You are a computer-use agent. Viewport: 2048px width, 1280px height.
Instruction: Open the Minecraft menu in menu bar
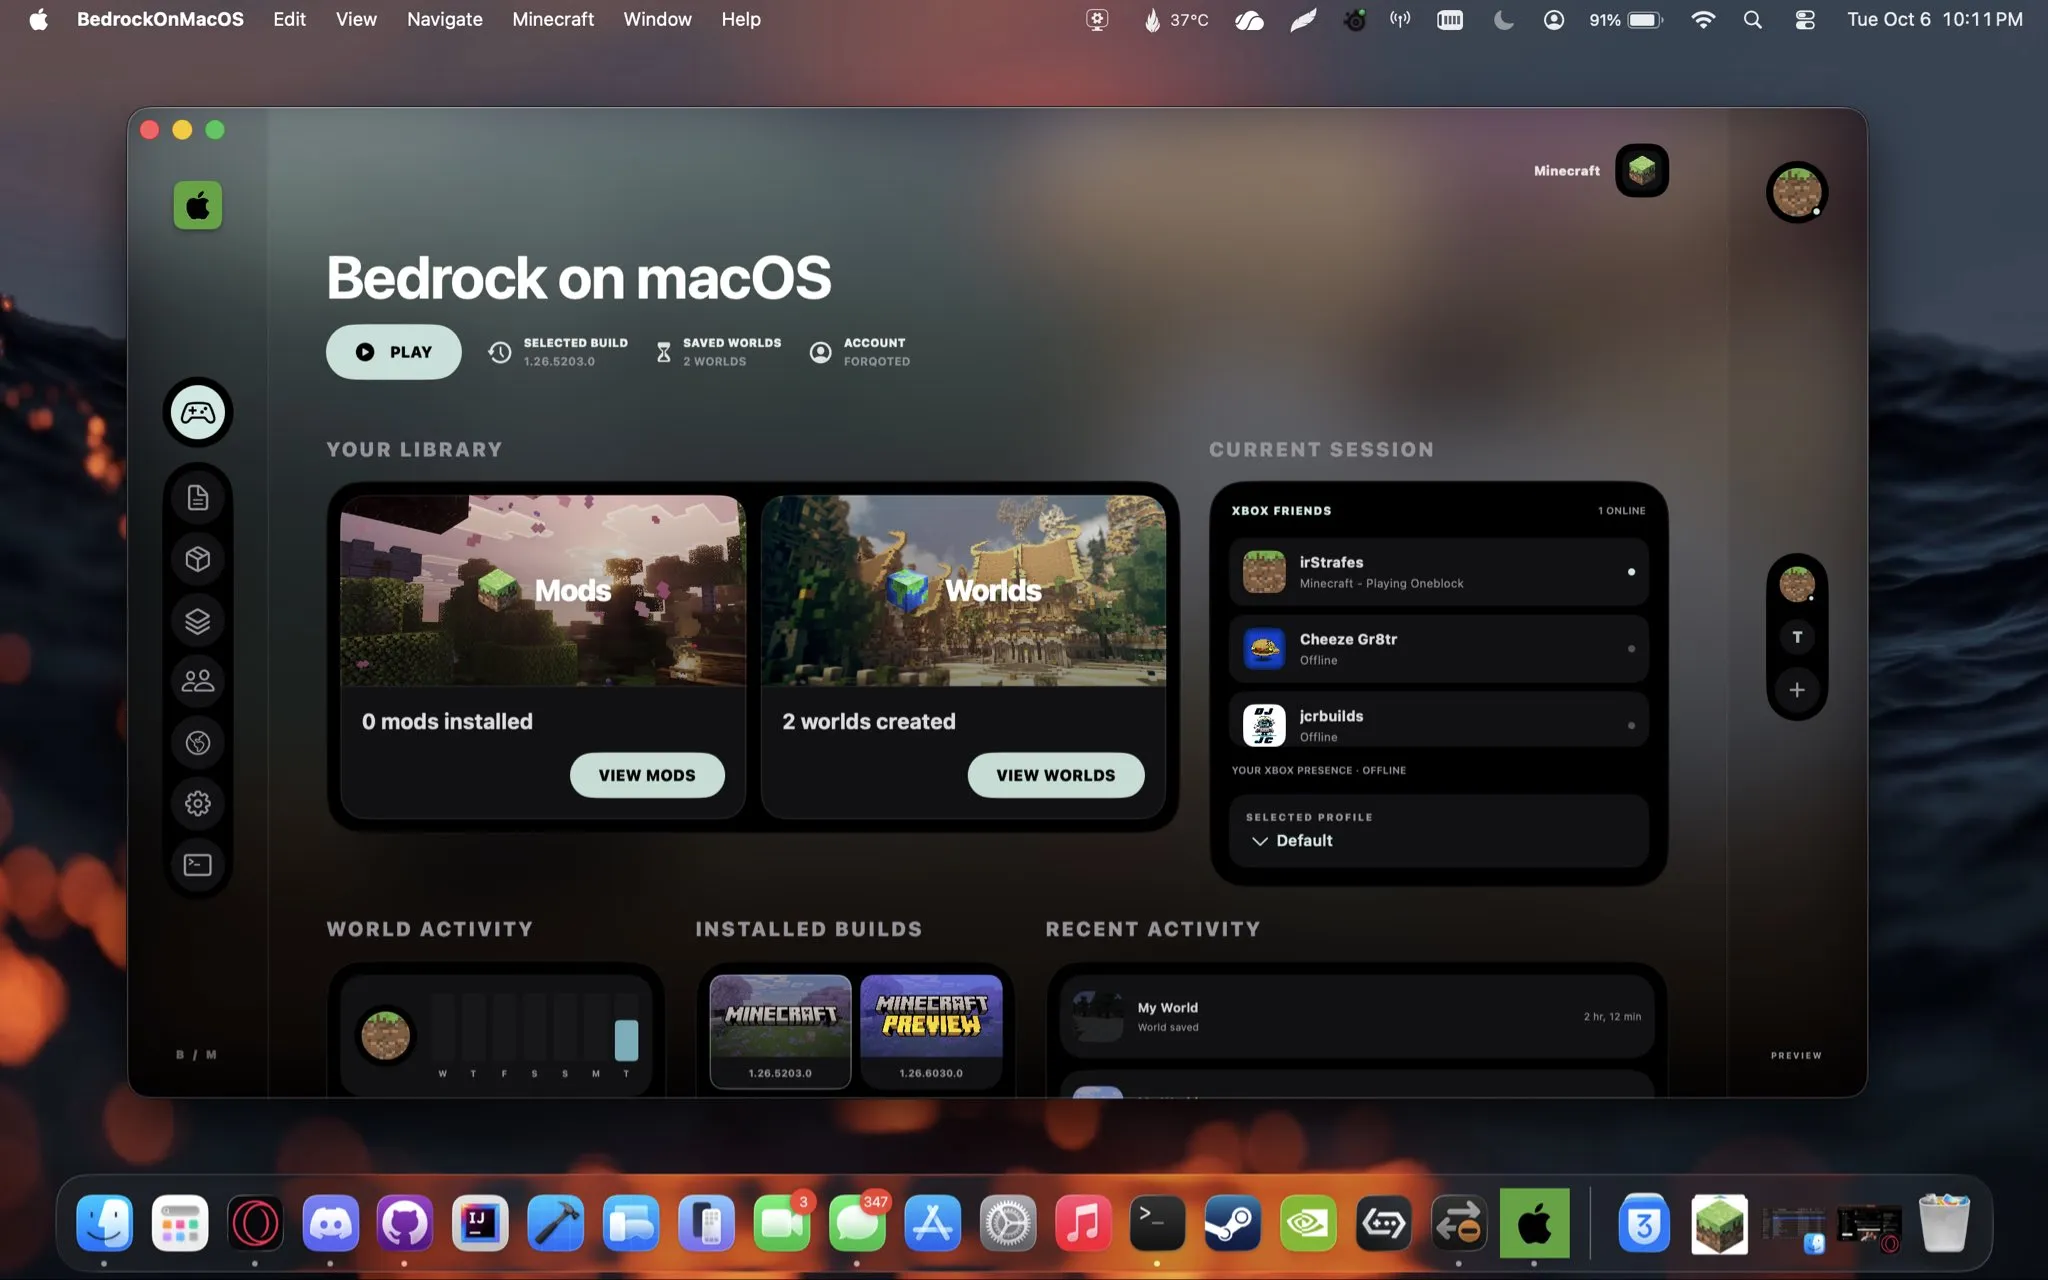coord(553,19)
